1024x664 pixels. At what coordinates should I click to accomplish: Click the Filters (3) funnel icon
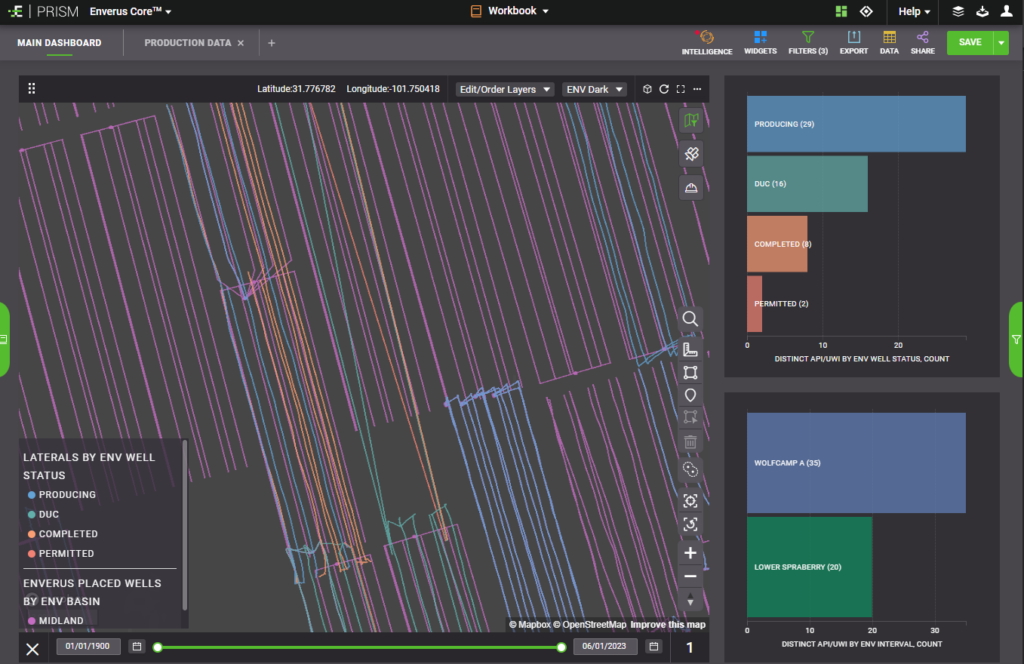(807, 38)
